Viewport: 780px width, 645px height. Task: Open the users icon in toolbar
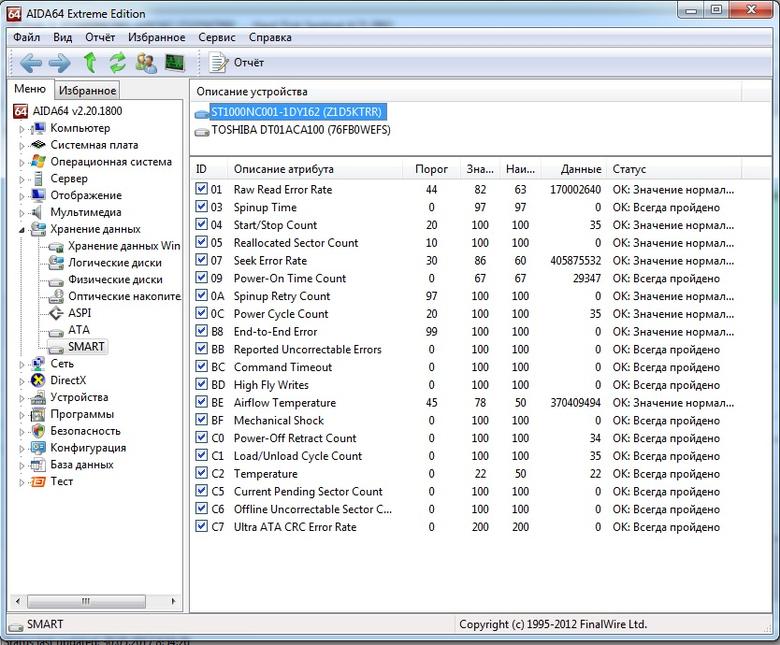146,63
